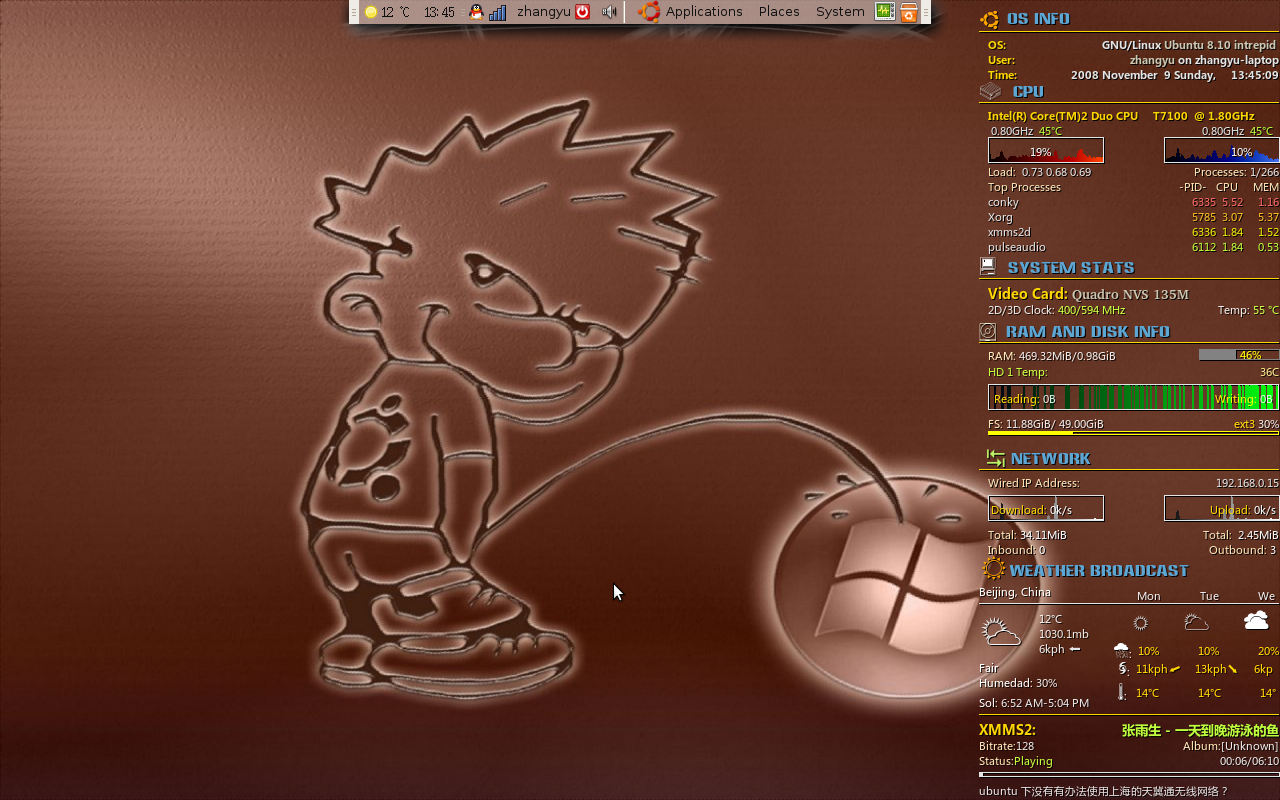
Task: Click Monday's sunny forecast icon
Action: click(x=1140, y=622)
